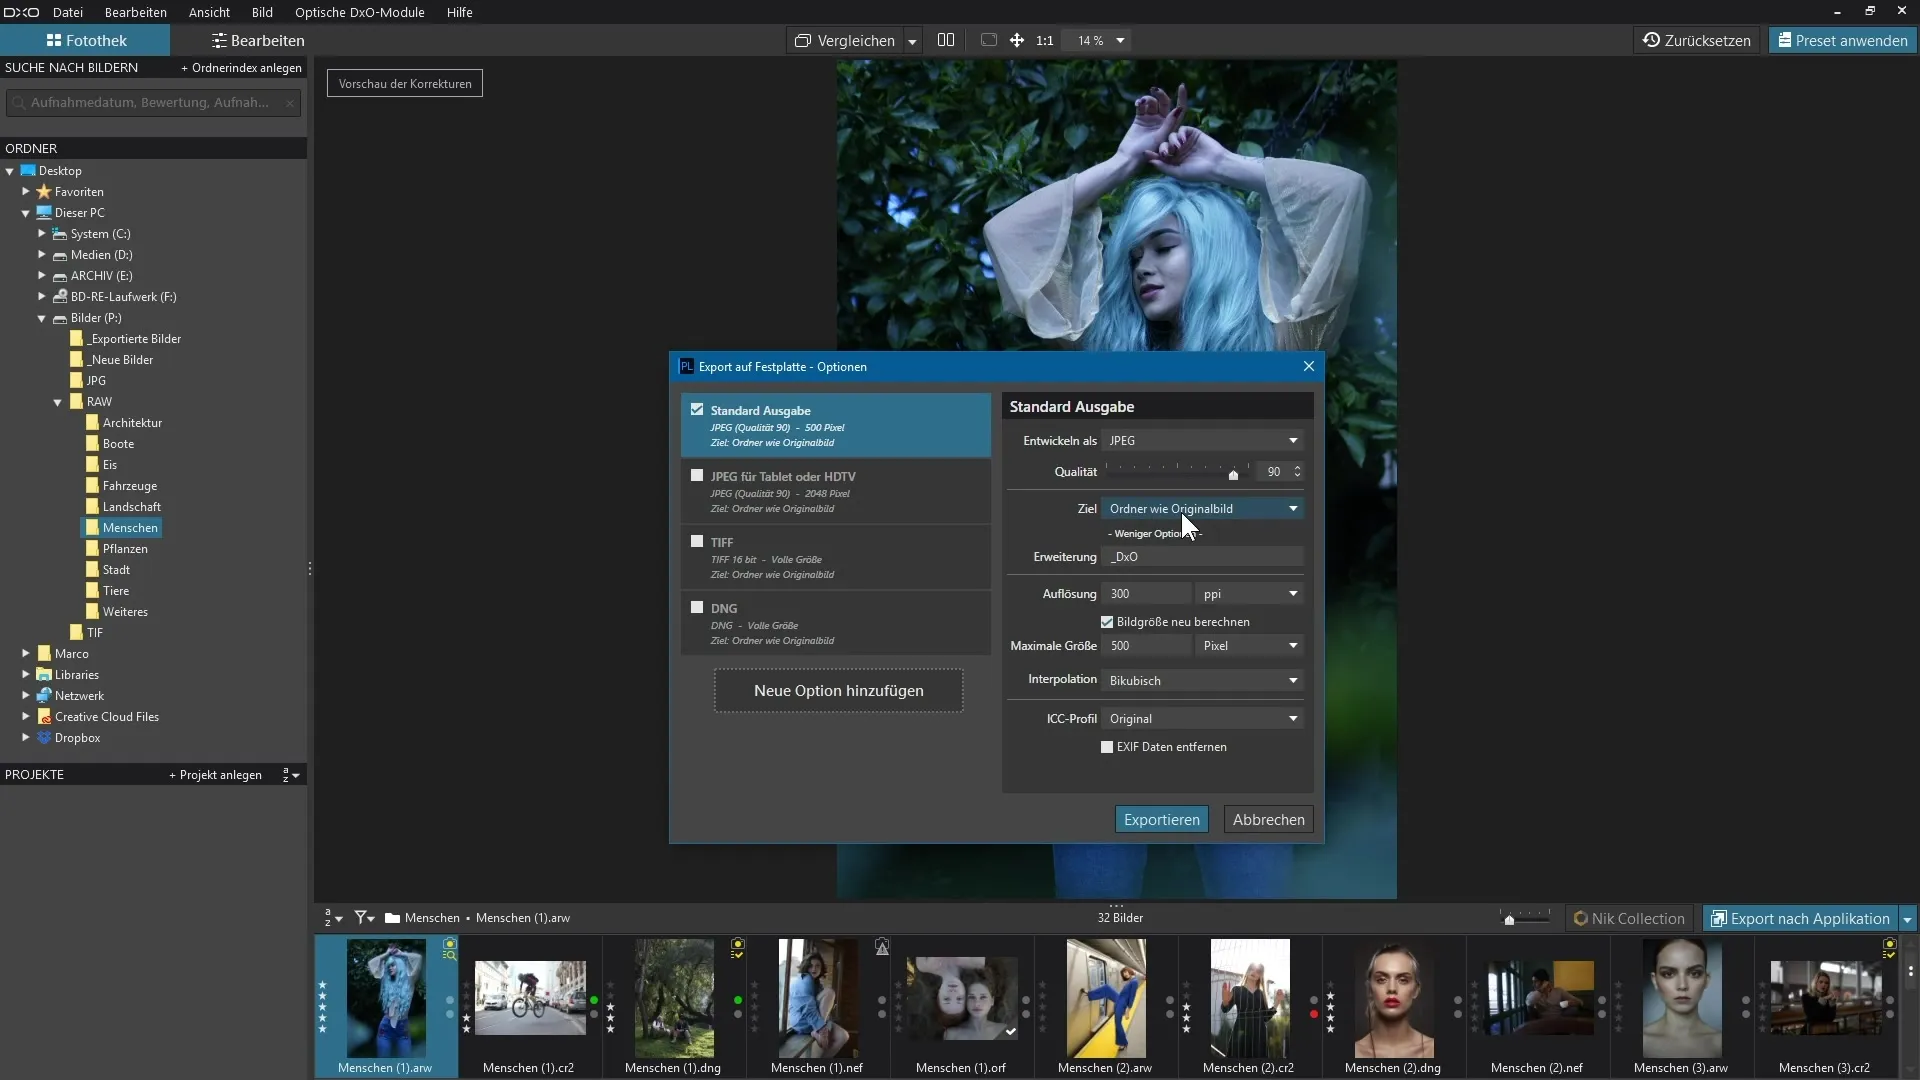Click Projekt anlegen link
The height and width of the screenshot is (1080, 1920).
[215, 775]
